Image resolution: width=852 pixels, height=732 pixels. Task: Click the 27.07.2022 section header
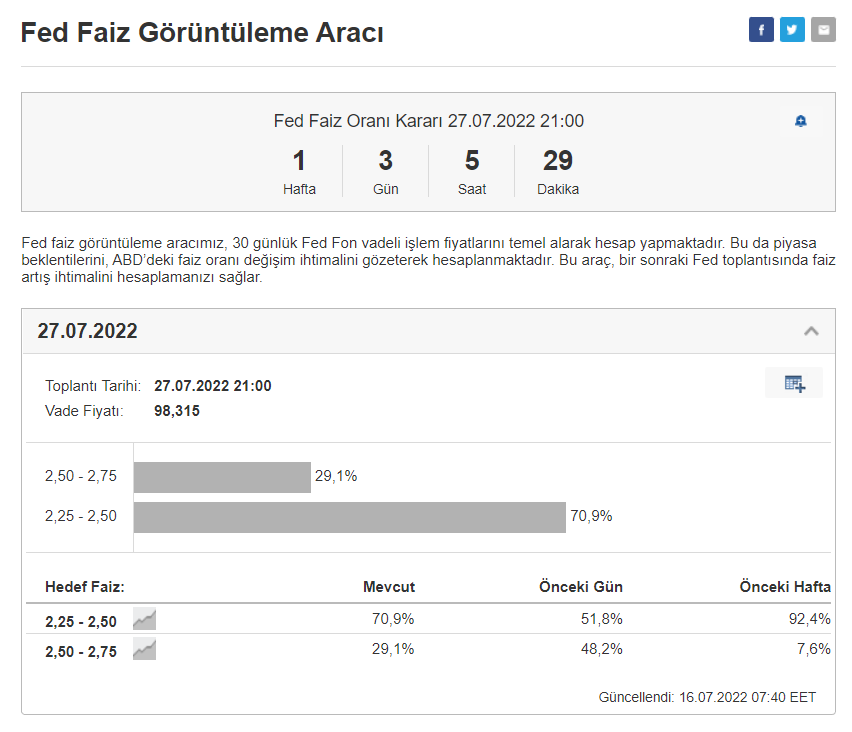tap(88, 331)
